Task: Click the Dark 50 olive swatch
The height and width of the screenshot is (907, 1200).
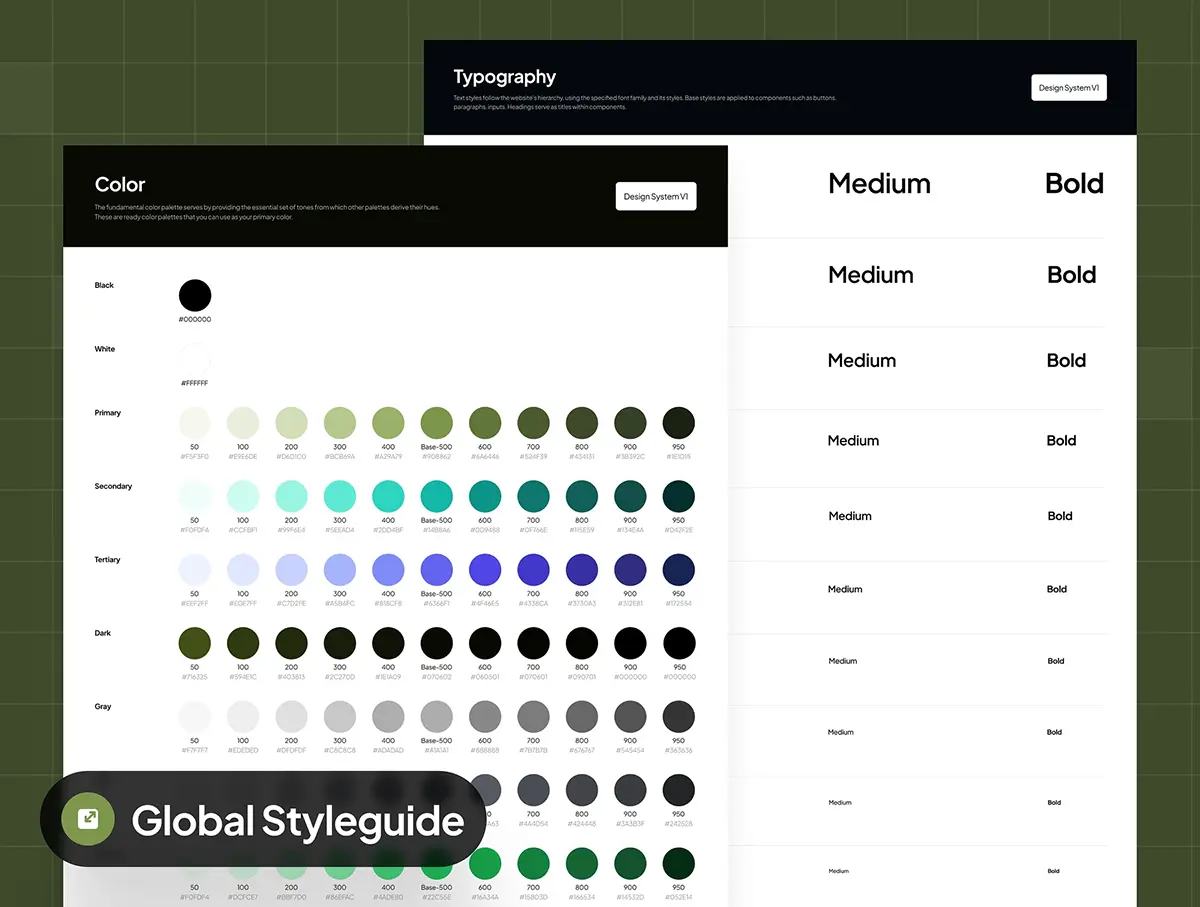Action: (x=195, y=643)
